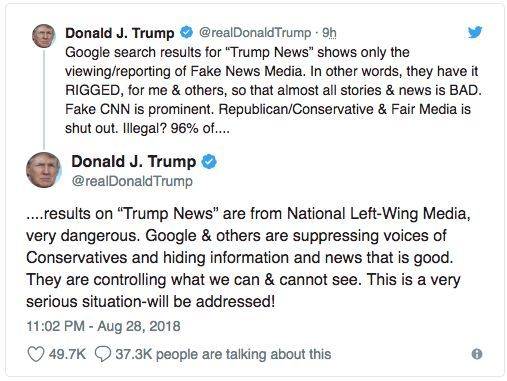Open replies via the speech bubble icon
The width and height of the screenshot is (507, 381).
(103, 354)
